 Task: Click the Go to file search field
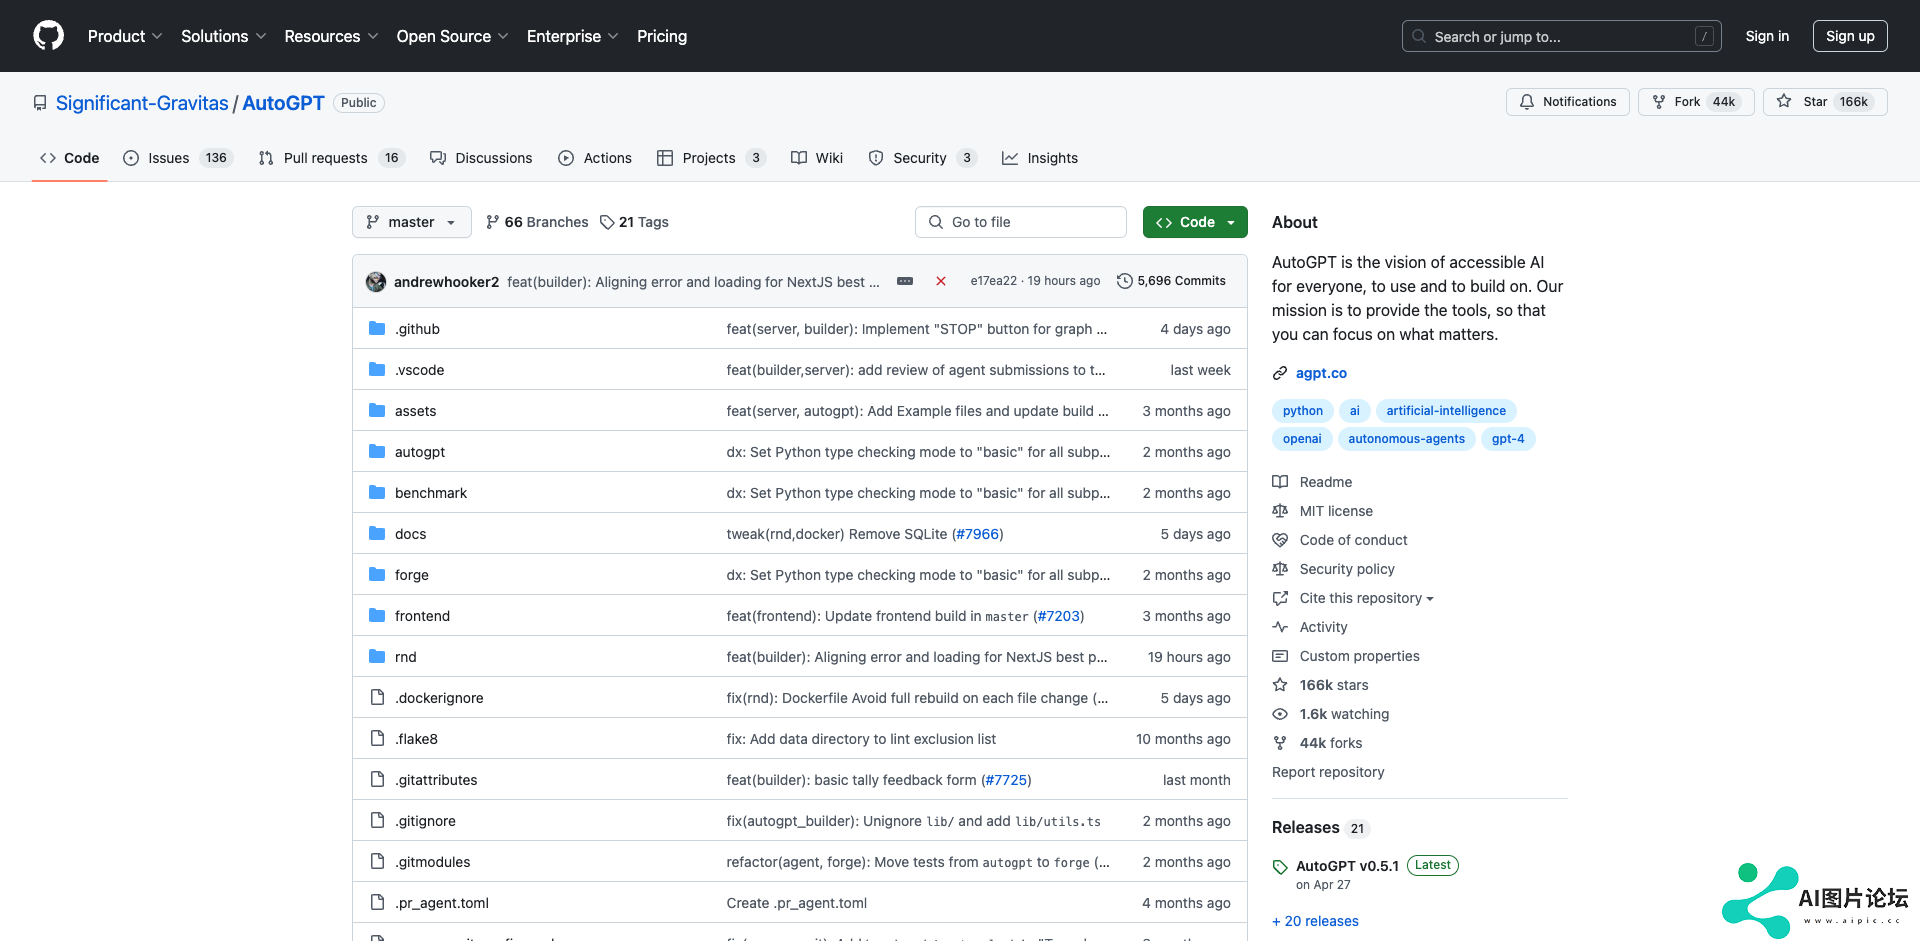coord(1021,222)
